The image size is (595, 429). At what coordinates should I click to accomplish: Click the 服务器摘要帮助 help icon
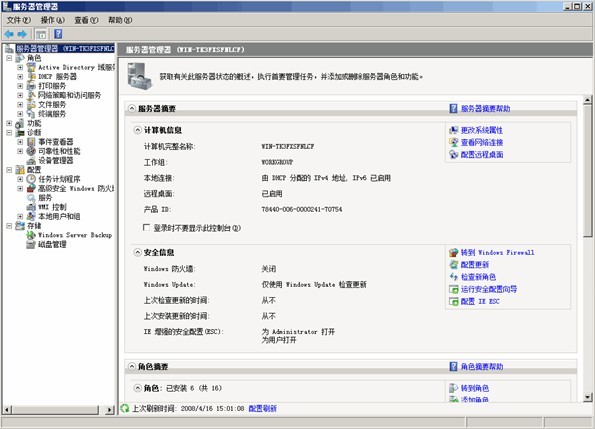click(453, 108)
